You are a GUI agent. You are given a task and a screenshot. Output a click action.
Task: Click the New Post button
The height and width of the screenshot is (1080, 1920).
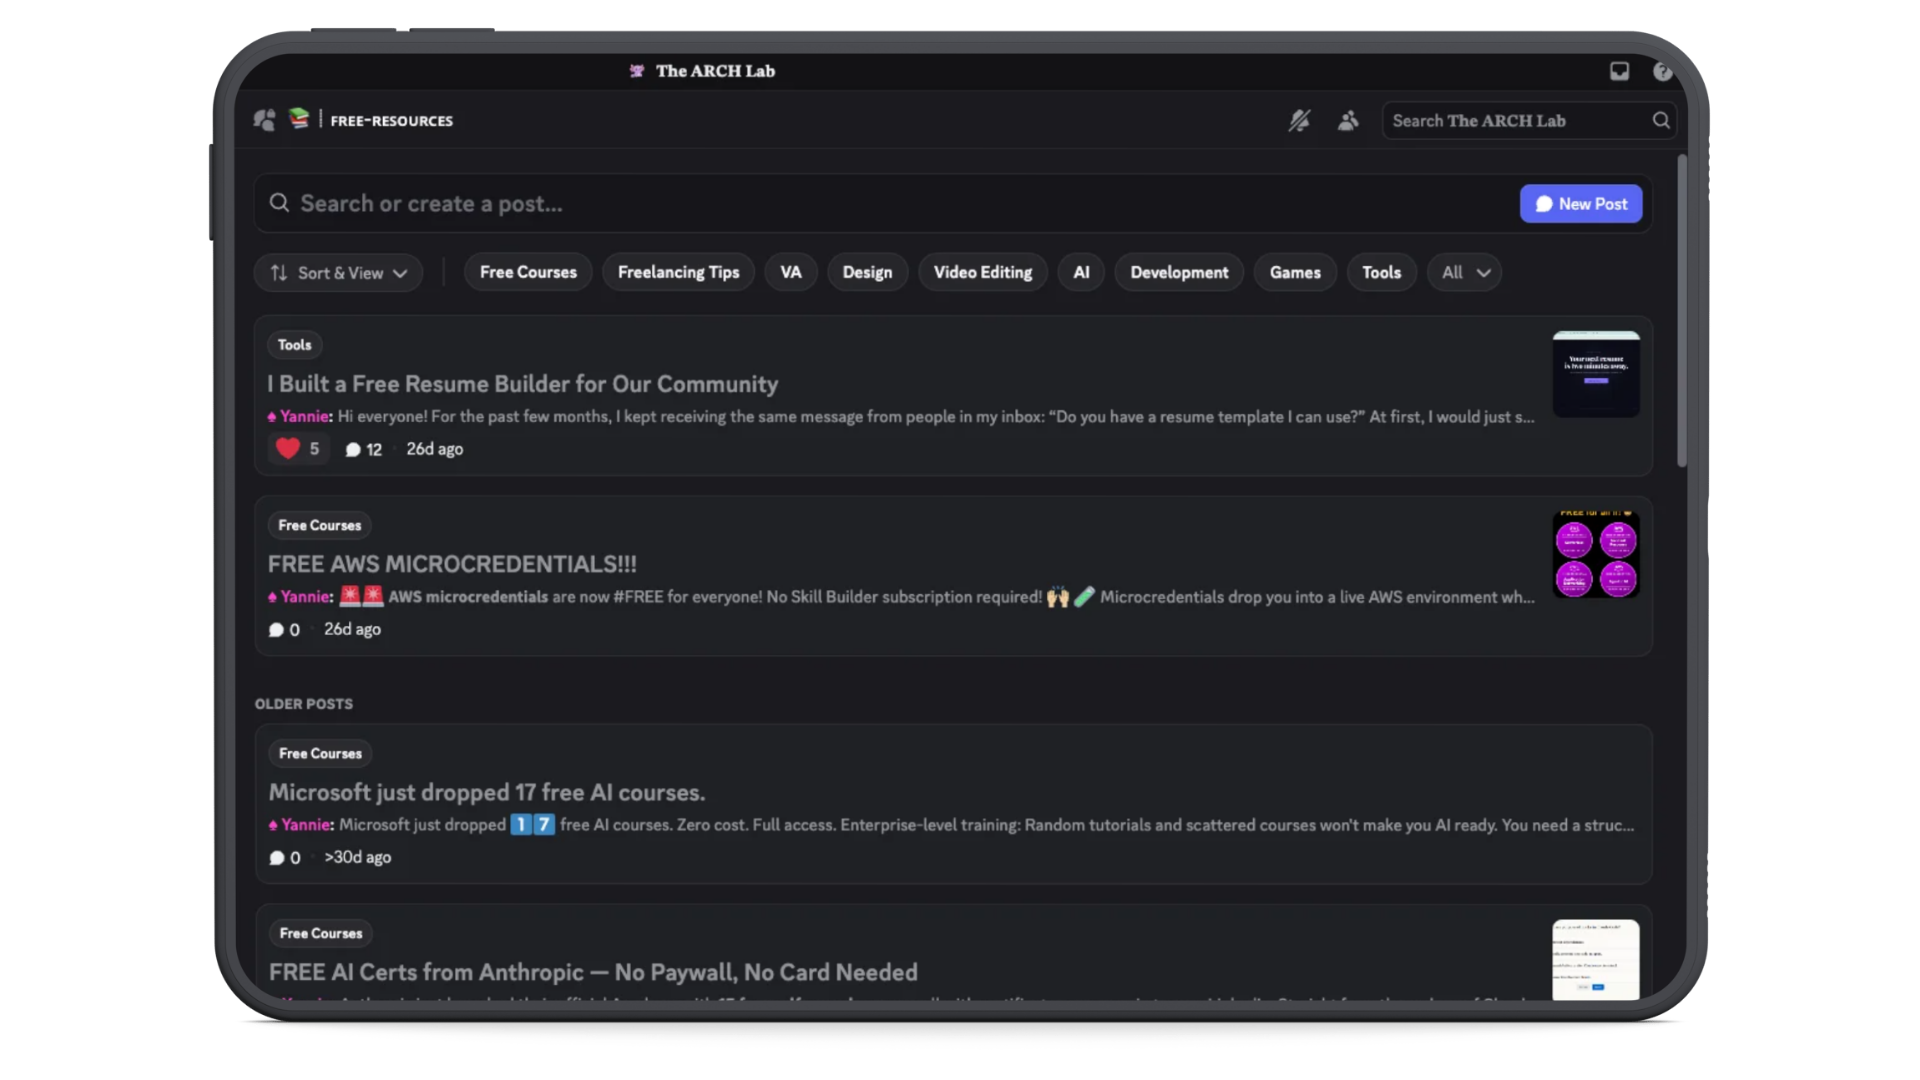coord(1581,204)
